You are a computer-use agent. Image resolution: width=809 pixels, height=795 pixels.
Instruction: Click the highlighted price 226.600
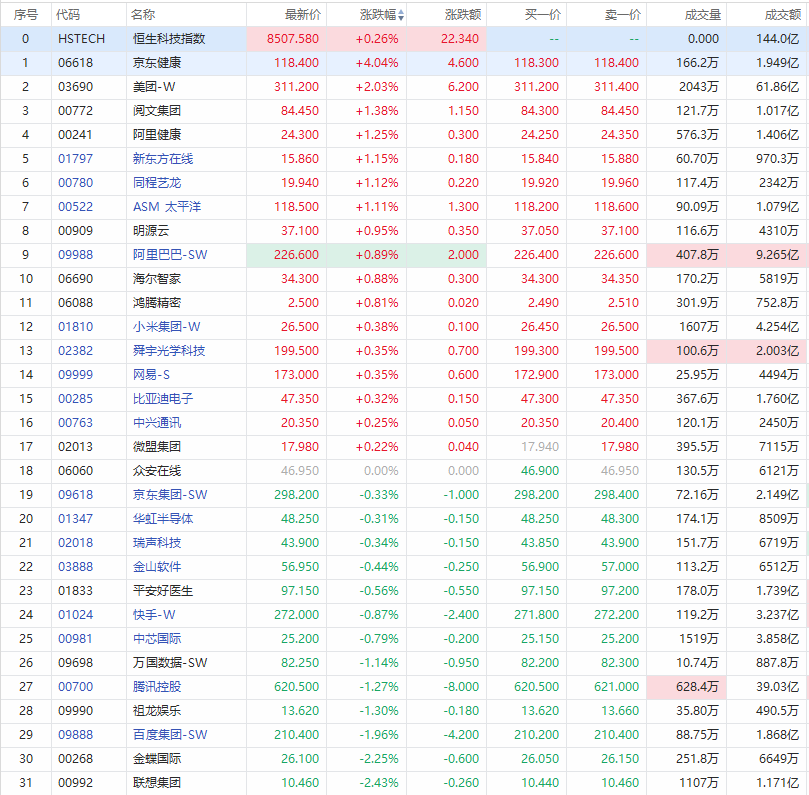pos(296,255)
